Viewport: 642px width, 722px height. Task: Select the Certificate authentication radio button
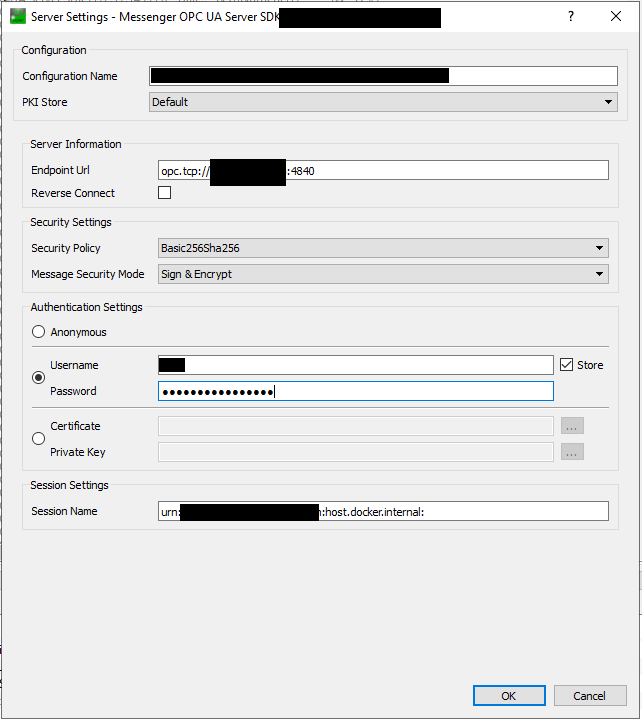coord(38,438)
